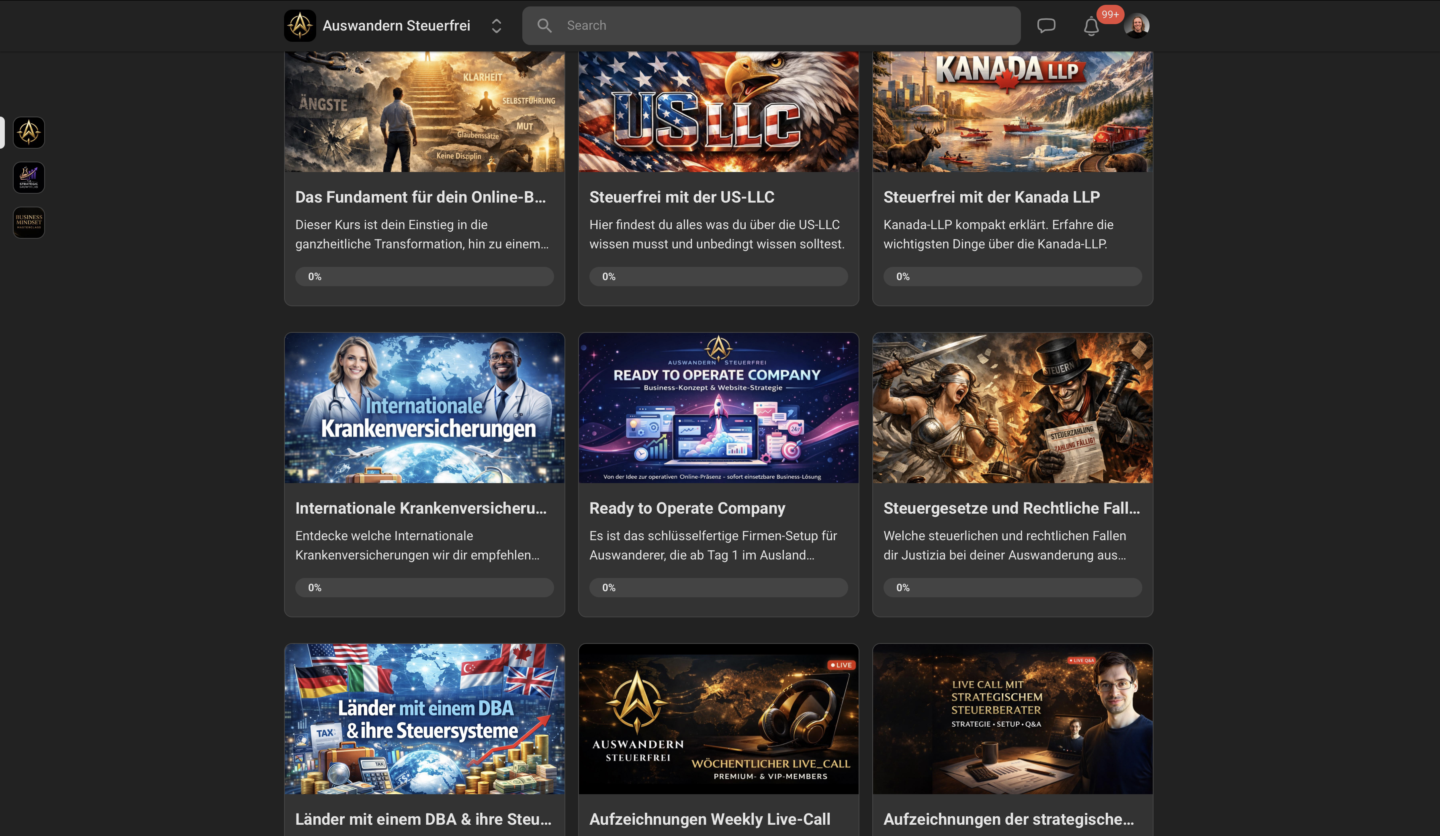Open the Internationale Krankenversicherungen thumbnail
Screen dimensions: 1440x836
(x=425, y=408)
